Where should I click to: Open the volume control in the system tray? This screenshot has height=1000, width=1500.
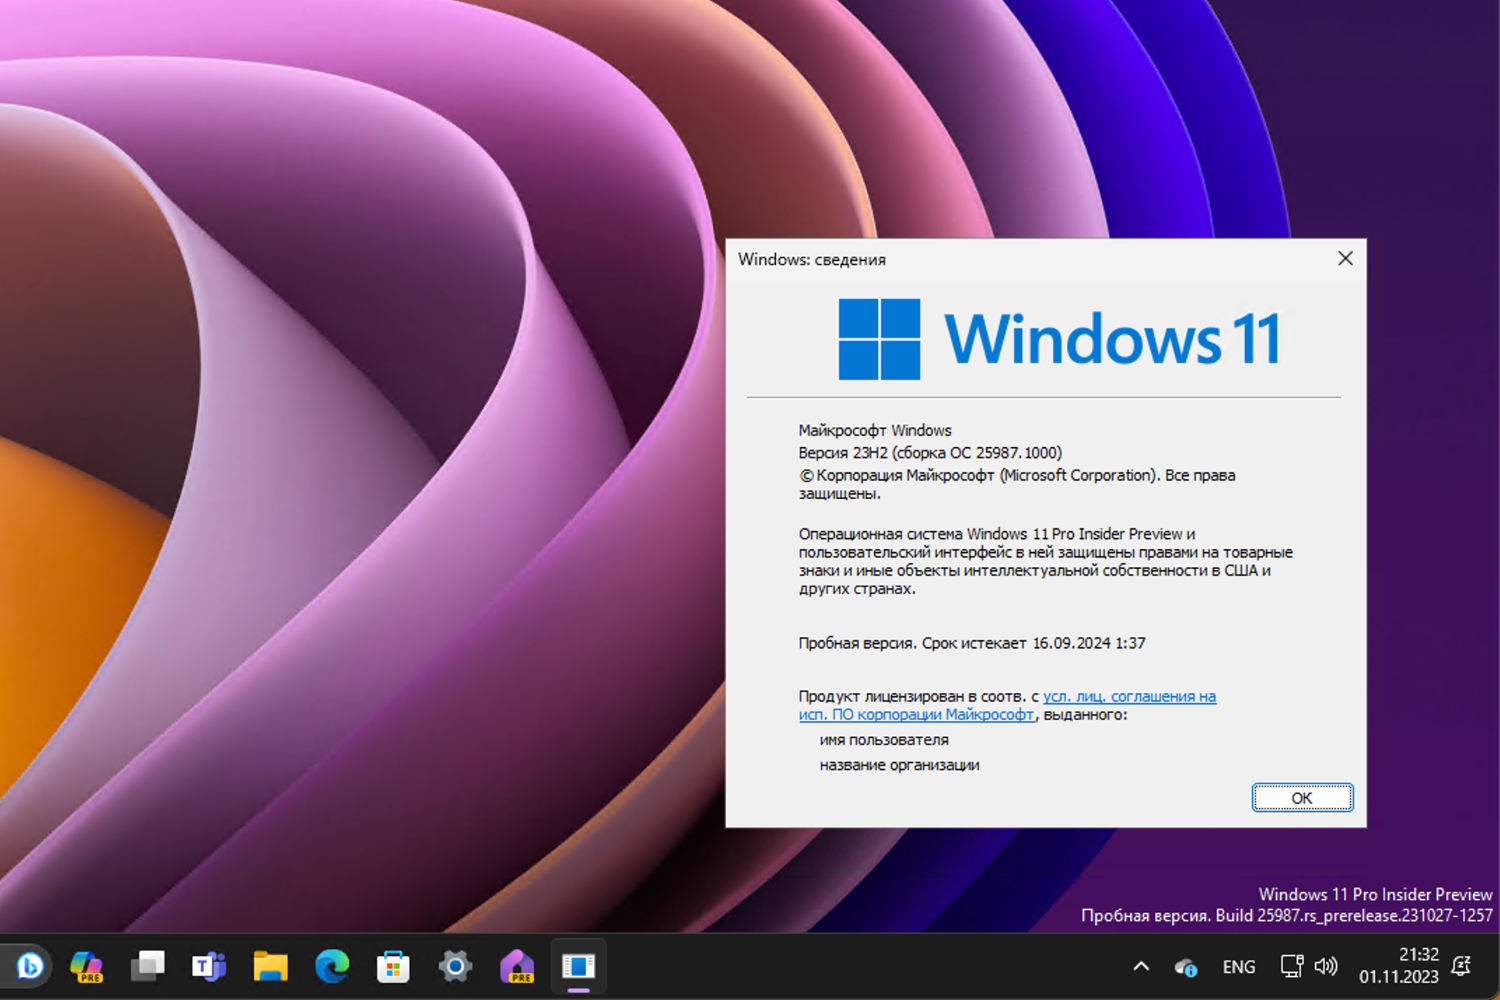(x=1326, y=966)
